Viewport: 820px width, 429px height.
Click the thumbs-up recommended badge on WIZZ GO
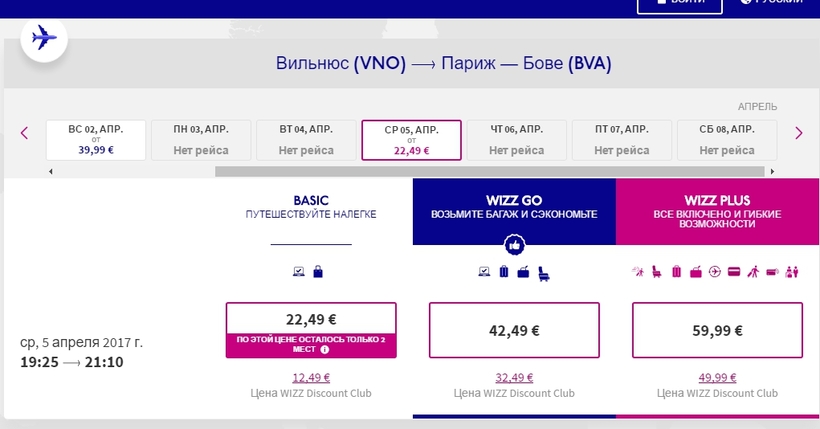click(515, 245)
